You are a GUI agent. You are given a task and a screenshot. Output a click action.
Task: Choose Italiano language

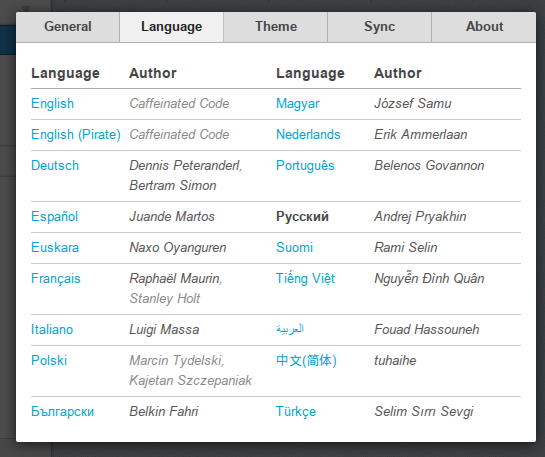point(52,329)
